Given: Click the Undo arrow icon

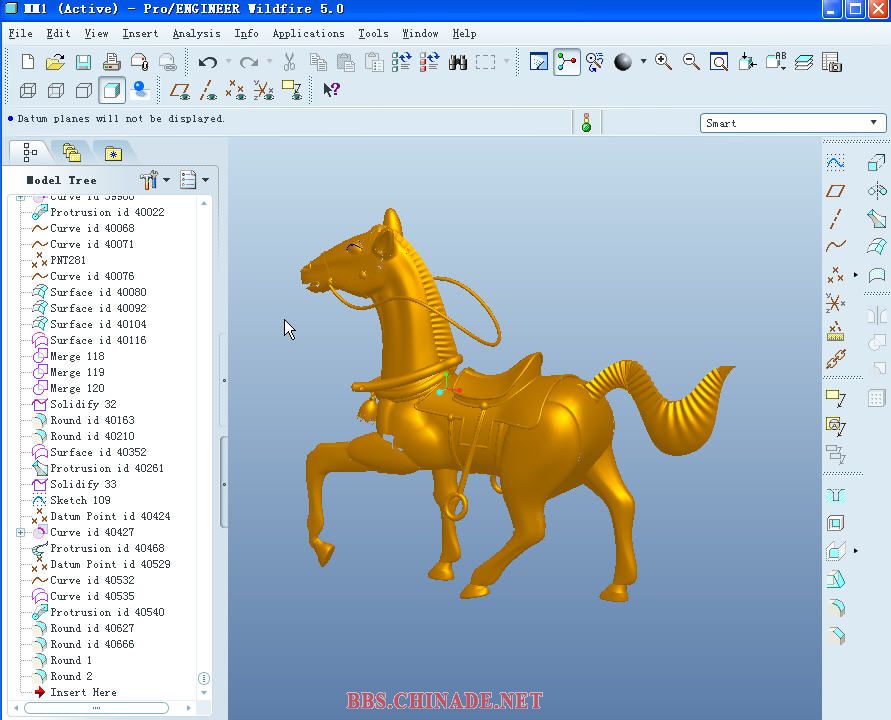Looking at the screenshot, I should coord(207,62).
